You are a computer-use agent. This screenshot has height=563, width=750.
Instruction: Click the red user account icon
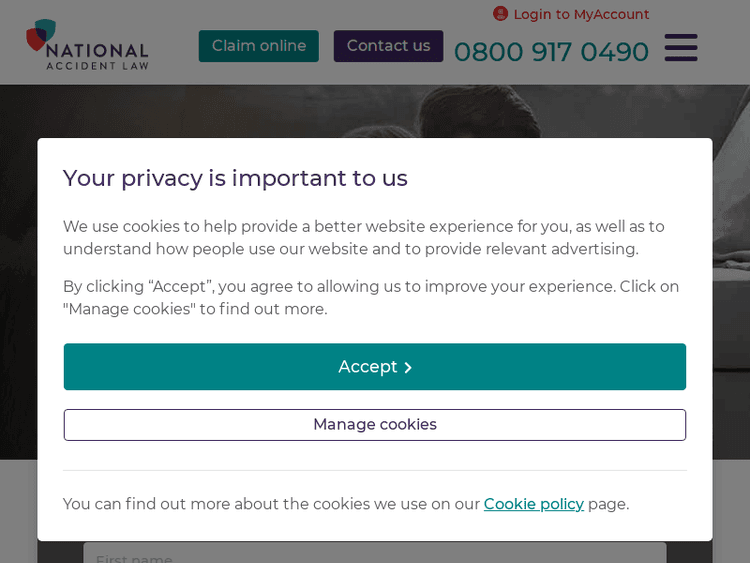tap(500, 14)
